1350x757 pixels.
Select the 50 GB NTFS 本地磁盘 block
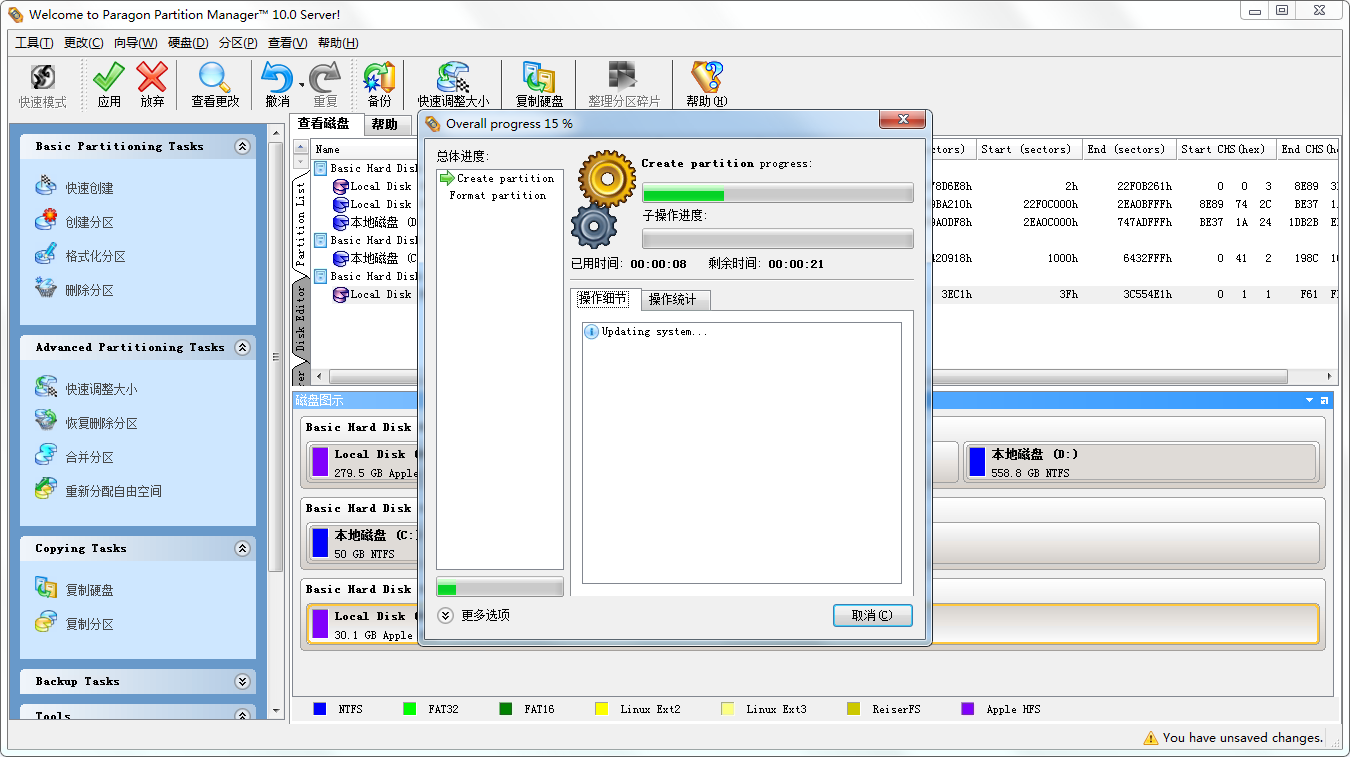362,544
